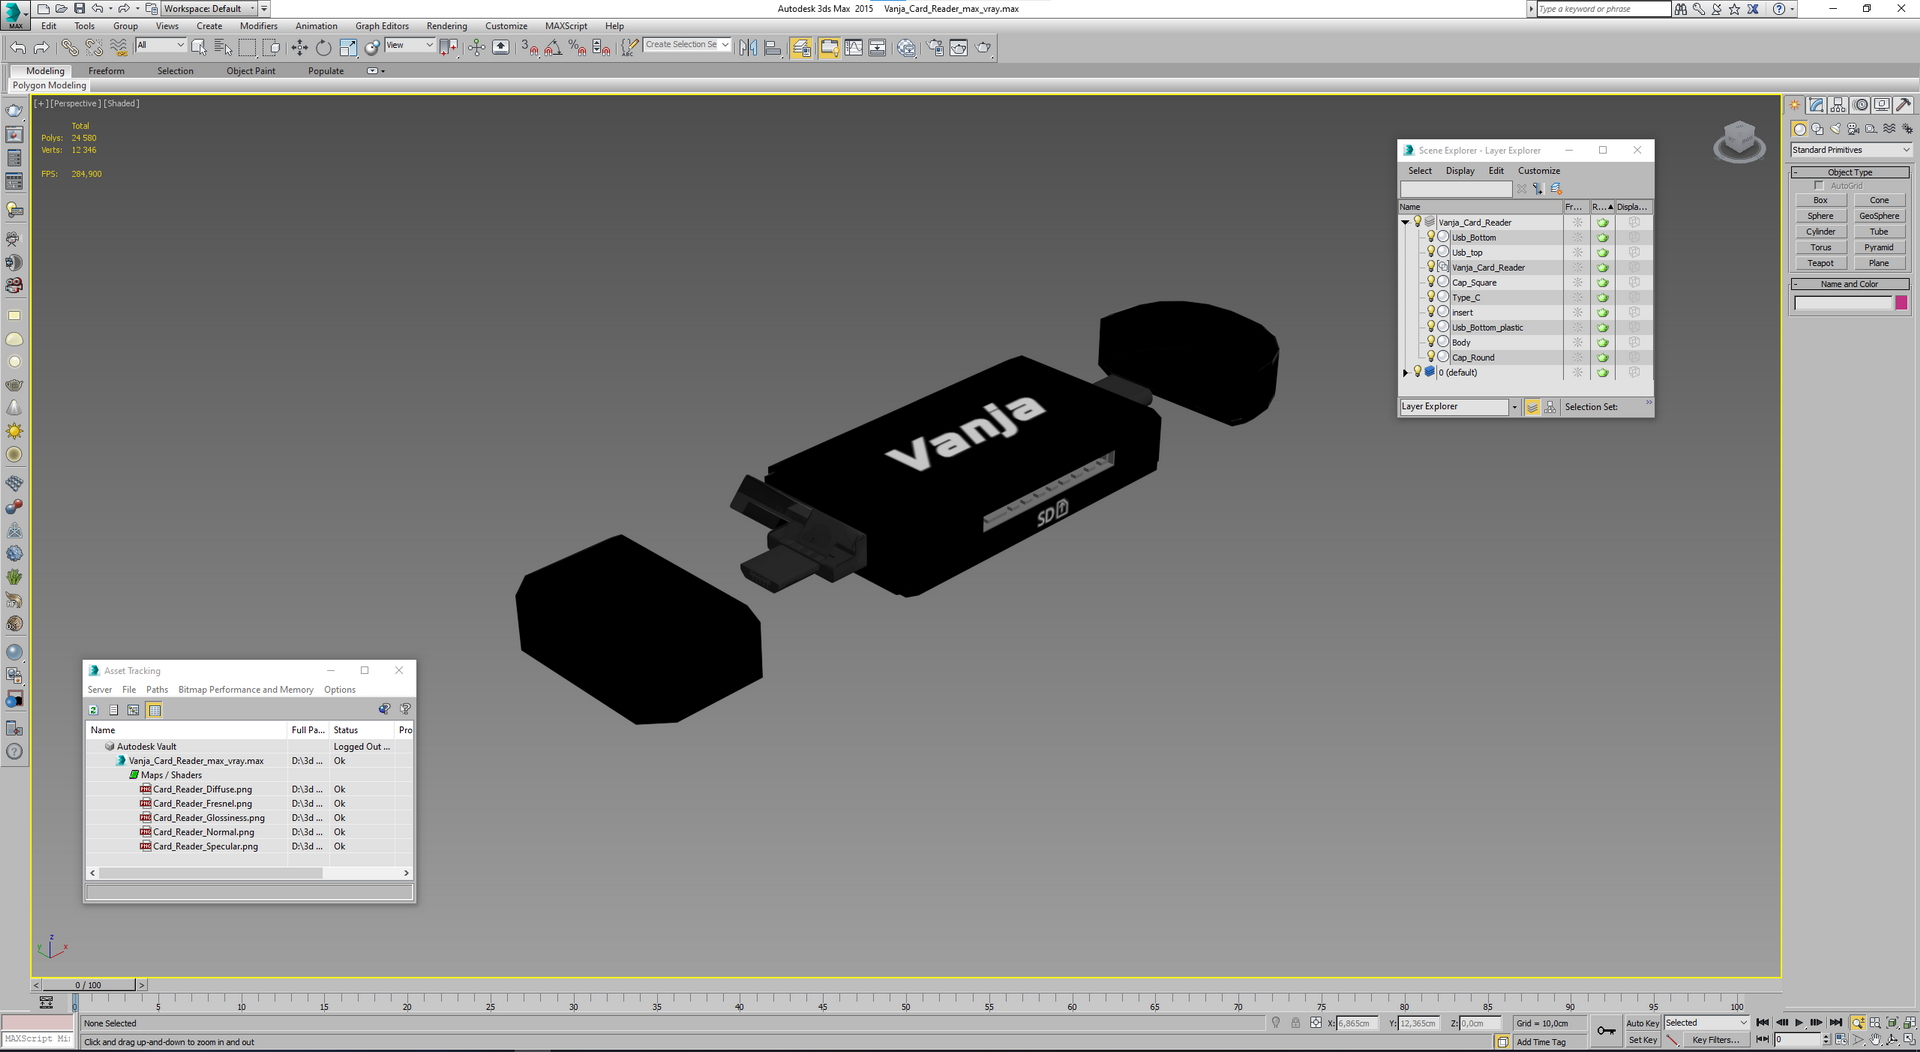Click the teapot Render Production icon
Viewport: 1920px width, 1052px height.
click(x=983, y=47)
